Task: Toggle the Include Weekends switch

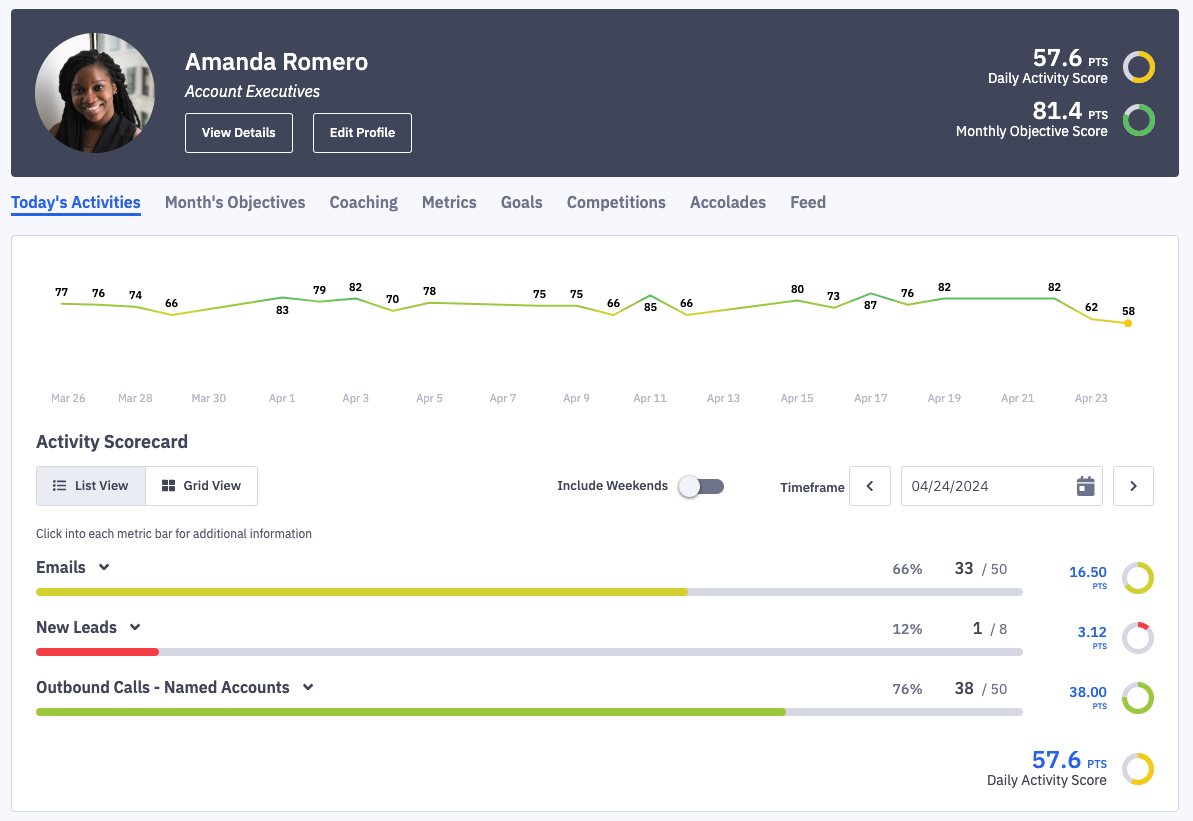Action: 700,486
